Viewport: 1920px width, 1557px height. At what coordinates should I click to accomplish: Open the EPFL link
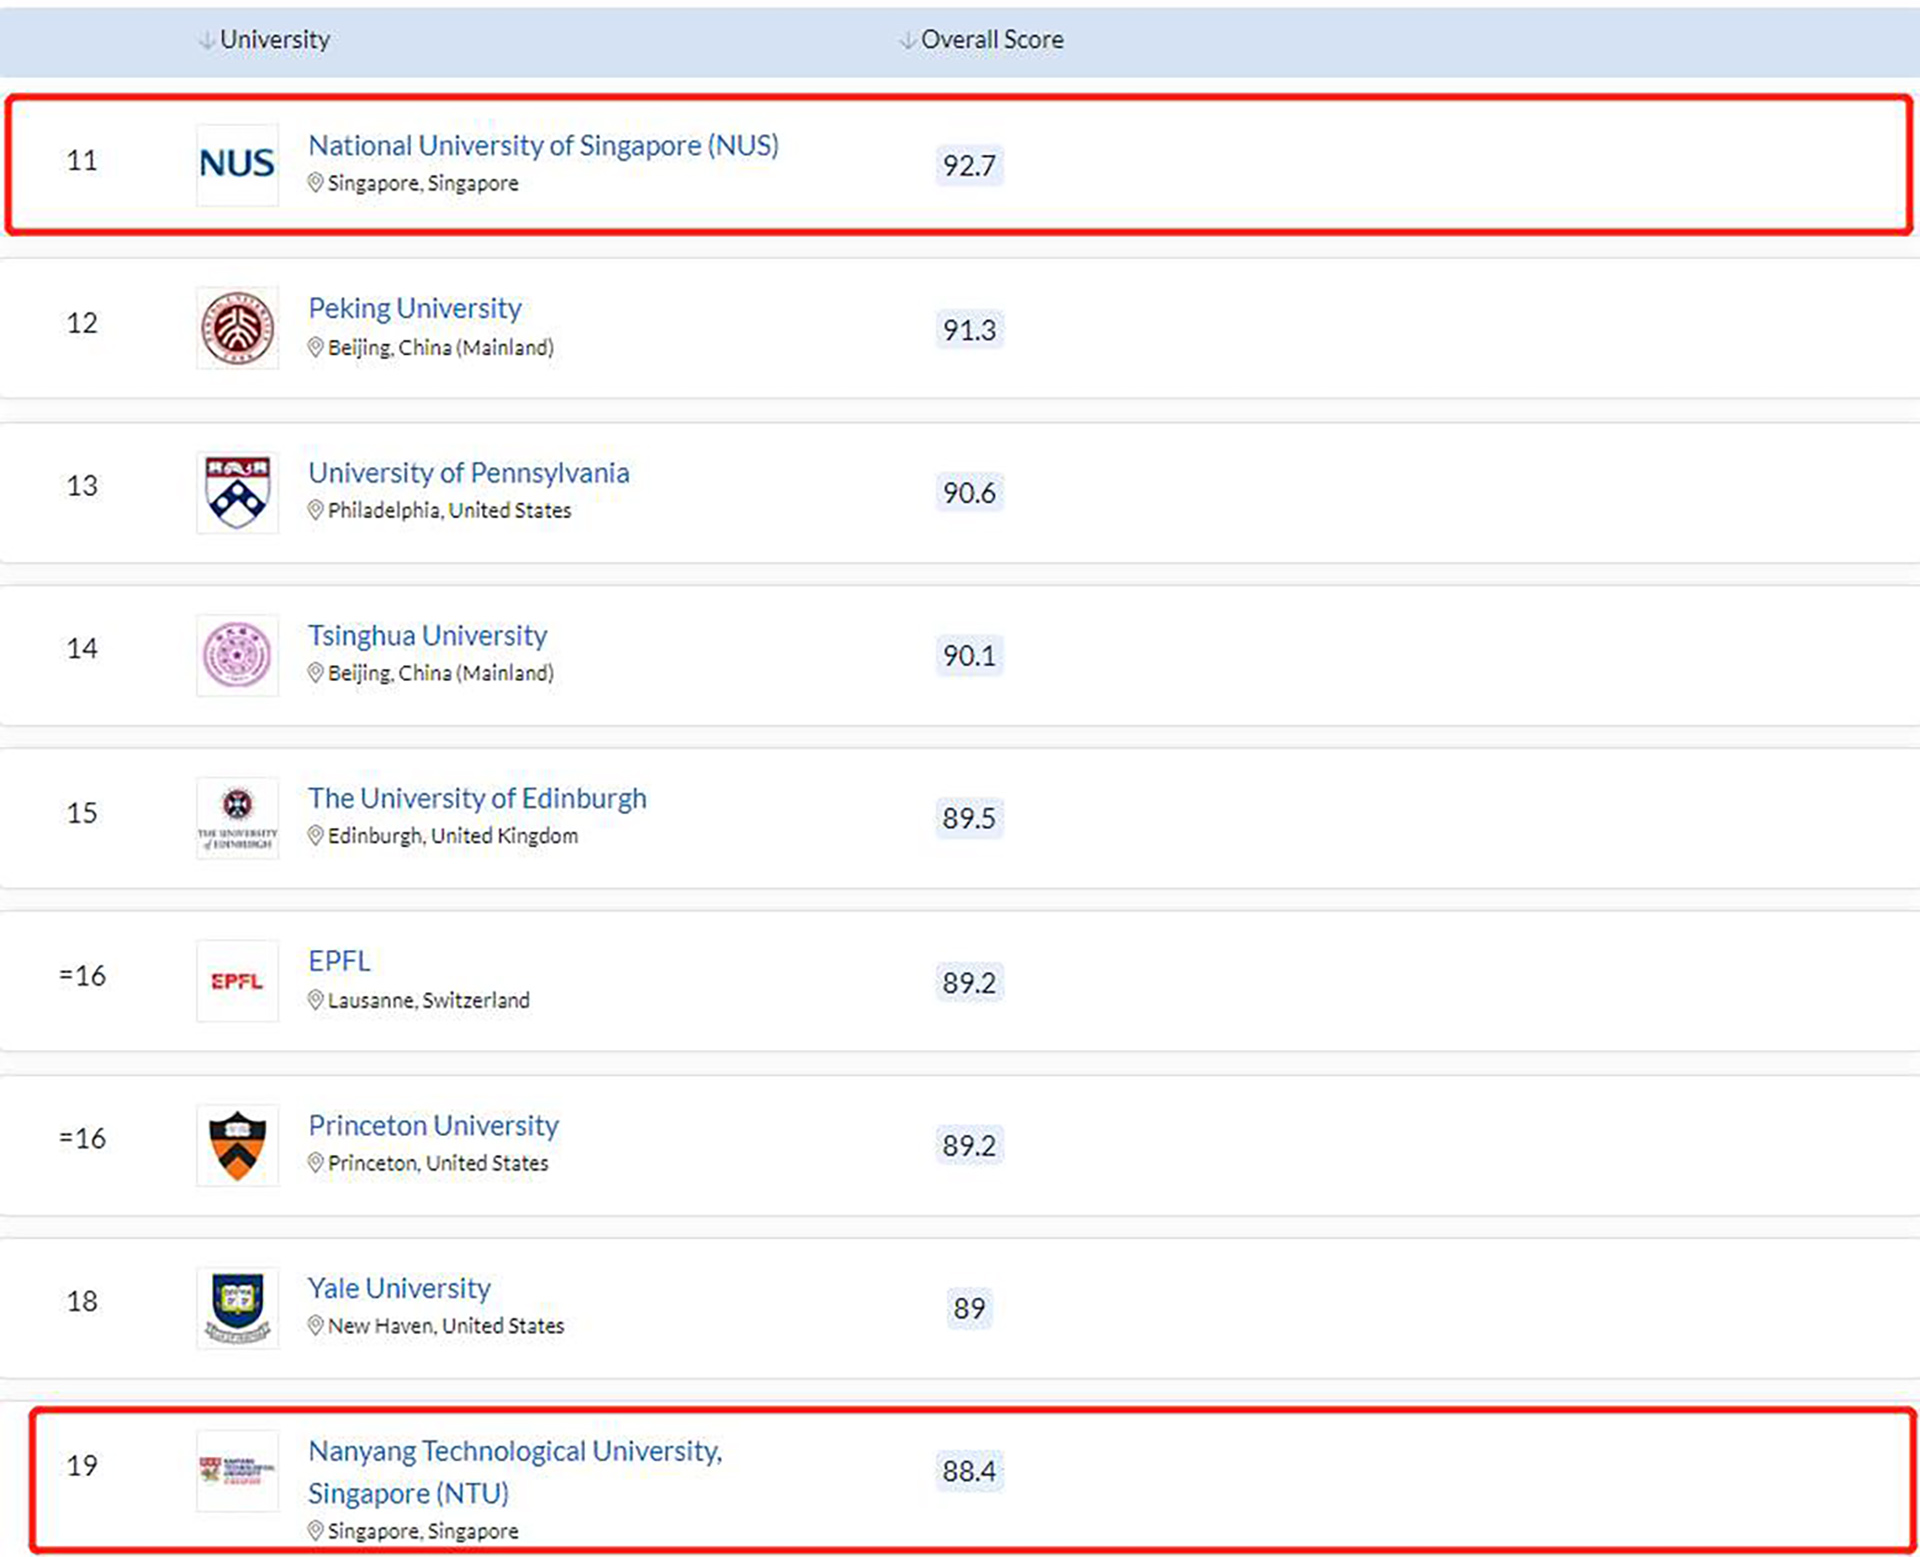click(x=339, y=962)
